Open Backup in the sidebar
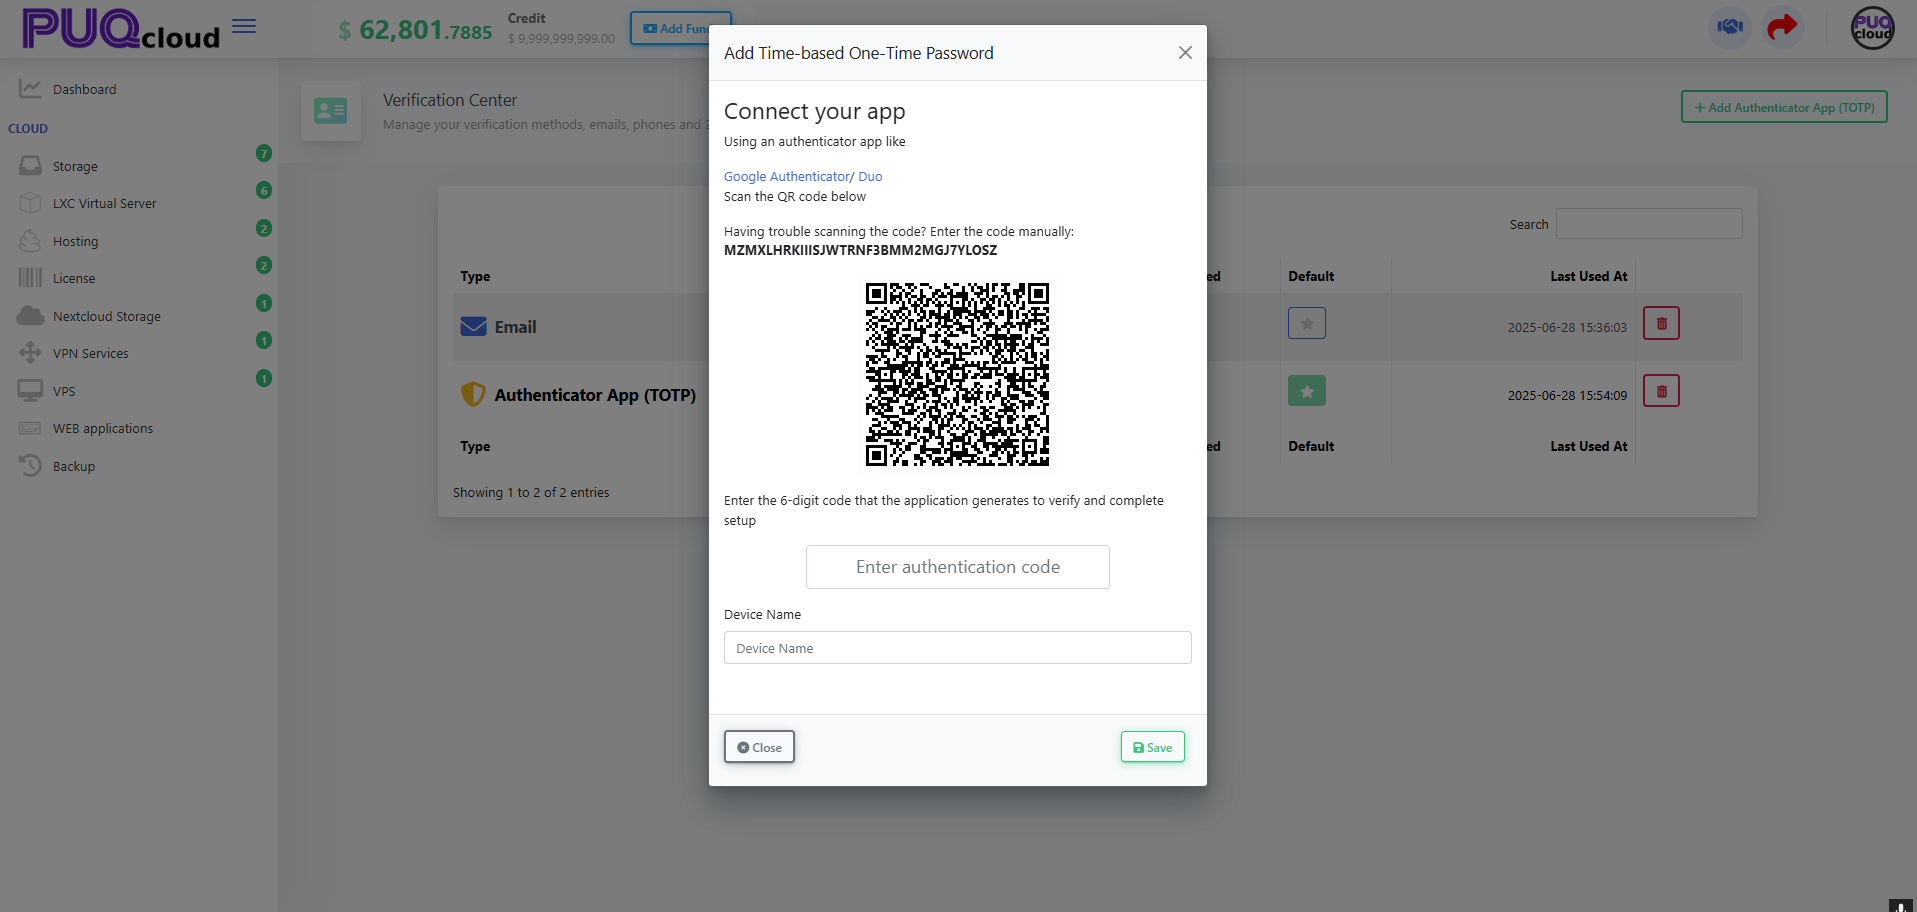The height and width of the screenshot is (912, 1917). [74, 467]
